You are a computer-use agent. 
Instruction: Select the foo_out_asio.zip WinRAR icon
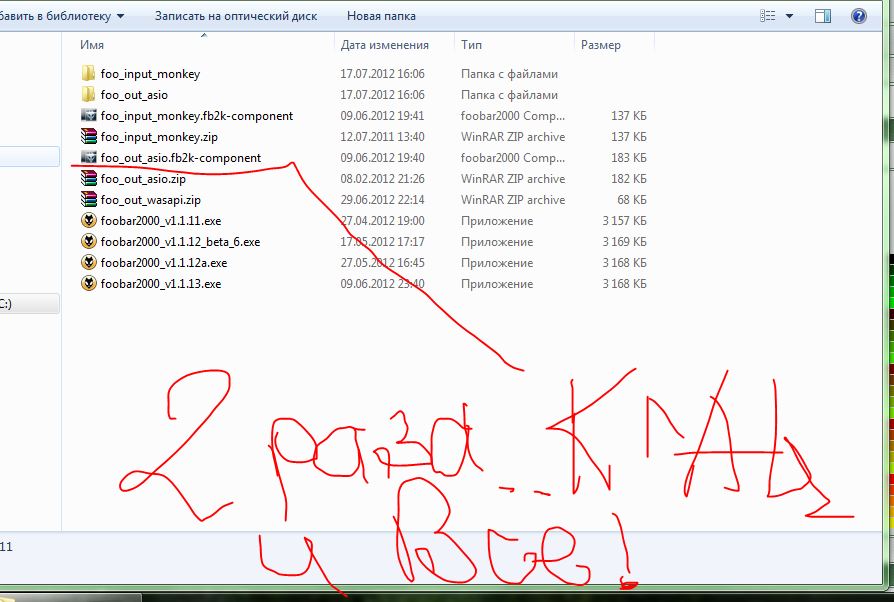(88, 178)
